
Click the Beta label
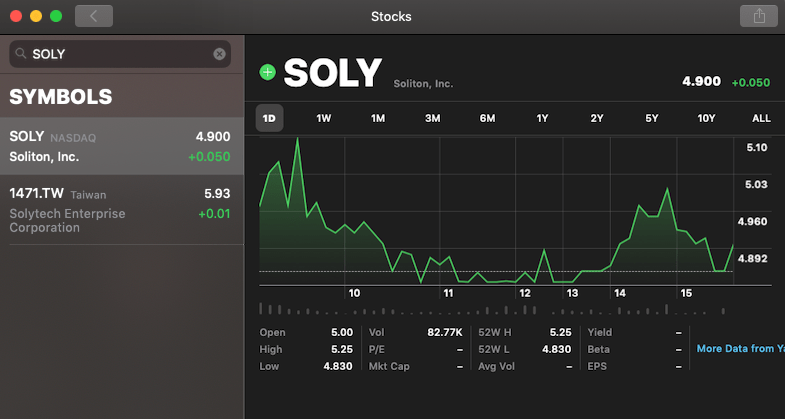click(x=598, y=349)
